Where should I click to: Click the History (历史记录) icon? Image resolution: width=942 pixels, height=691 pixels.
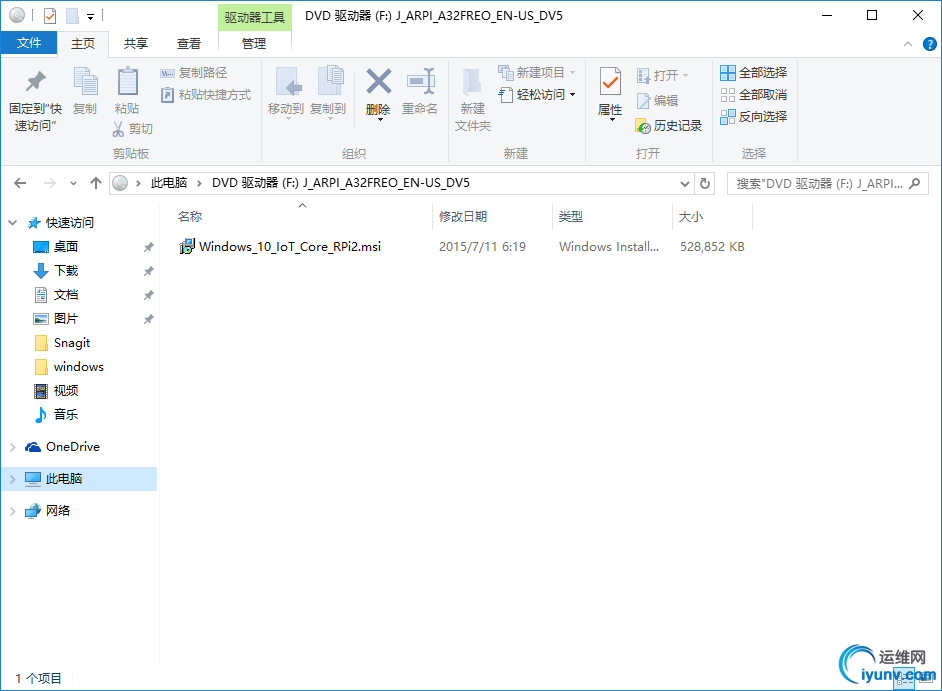click(643, 126)
